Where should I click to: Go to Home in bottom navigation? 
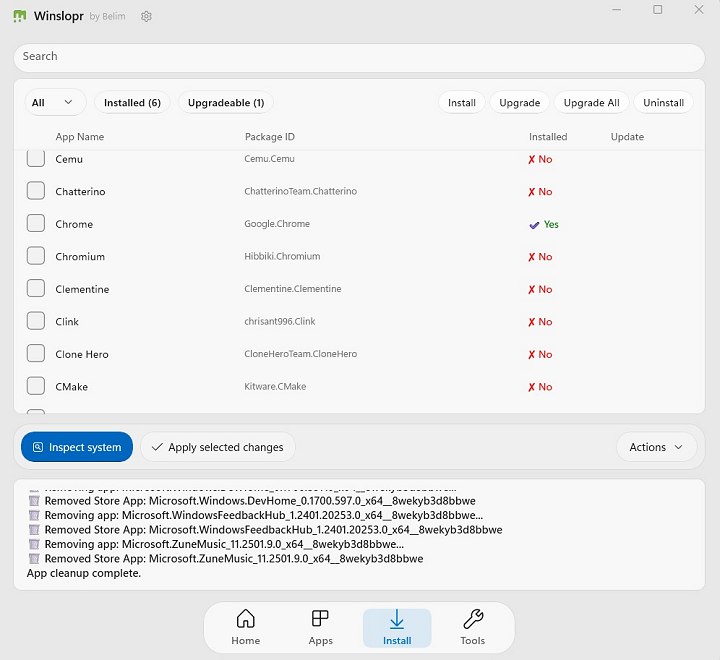coord(246,628)
